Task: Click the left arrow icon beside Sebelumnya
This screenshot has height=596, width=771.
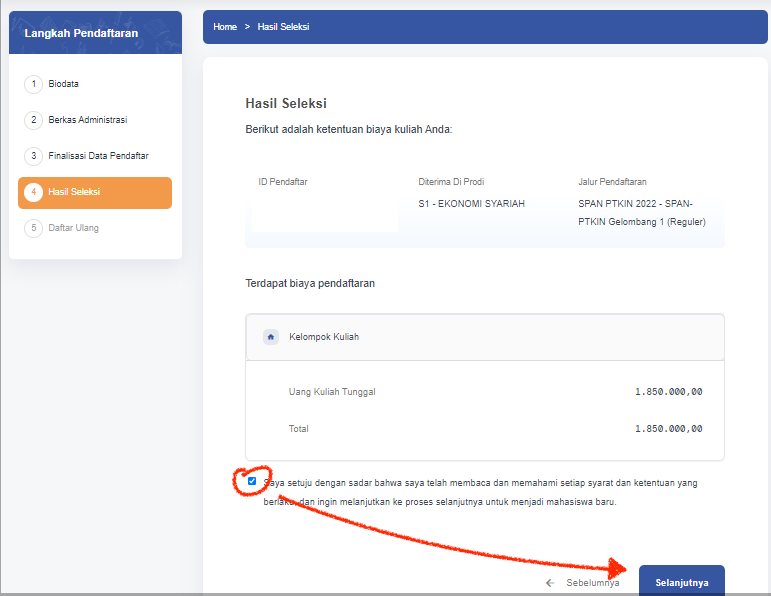Action: (550, 582)
